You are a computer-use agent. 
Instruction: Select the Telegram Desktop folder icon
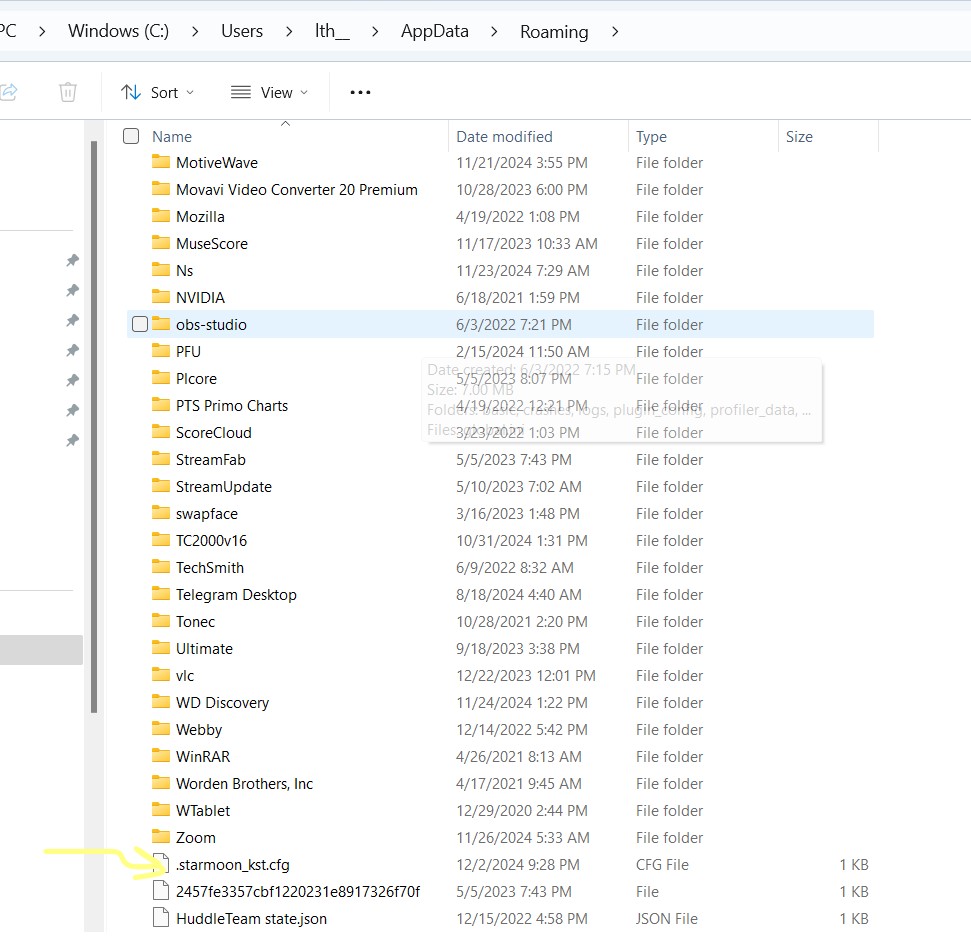161,594
